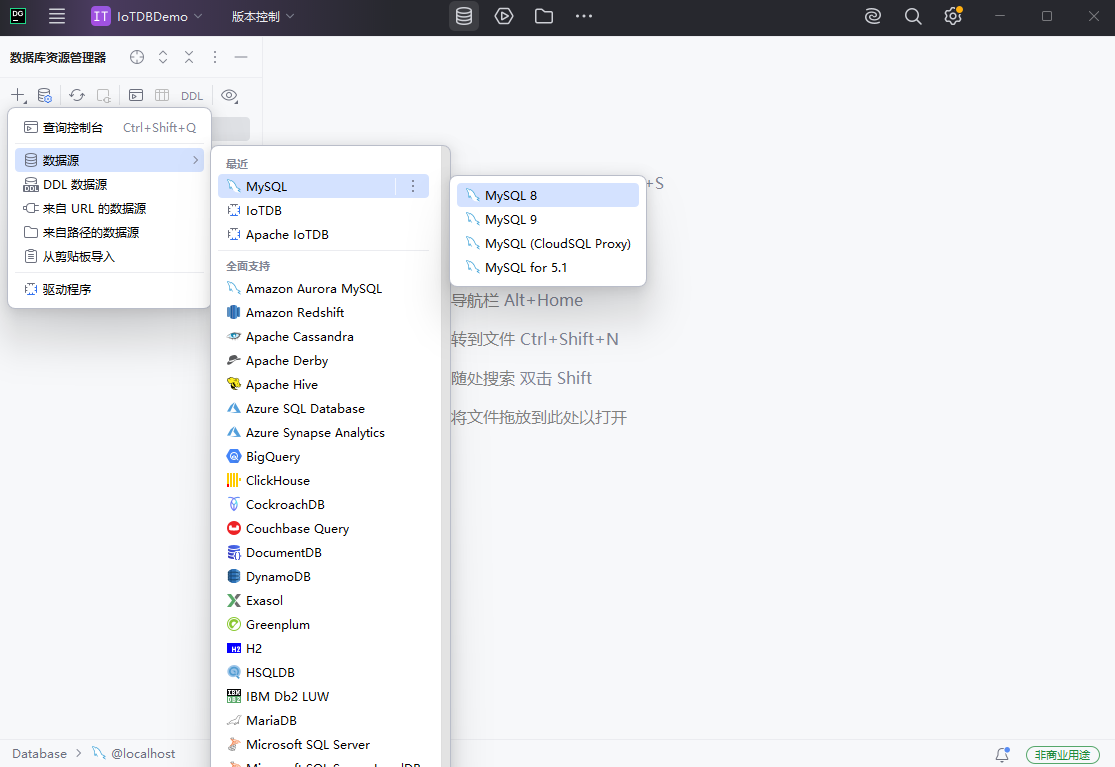
Task: Choose Apache Cassandra from data source list
Action: [299, 337]
